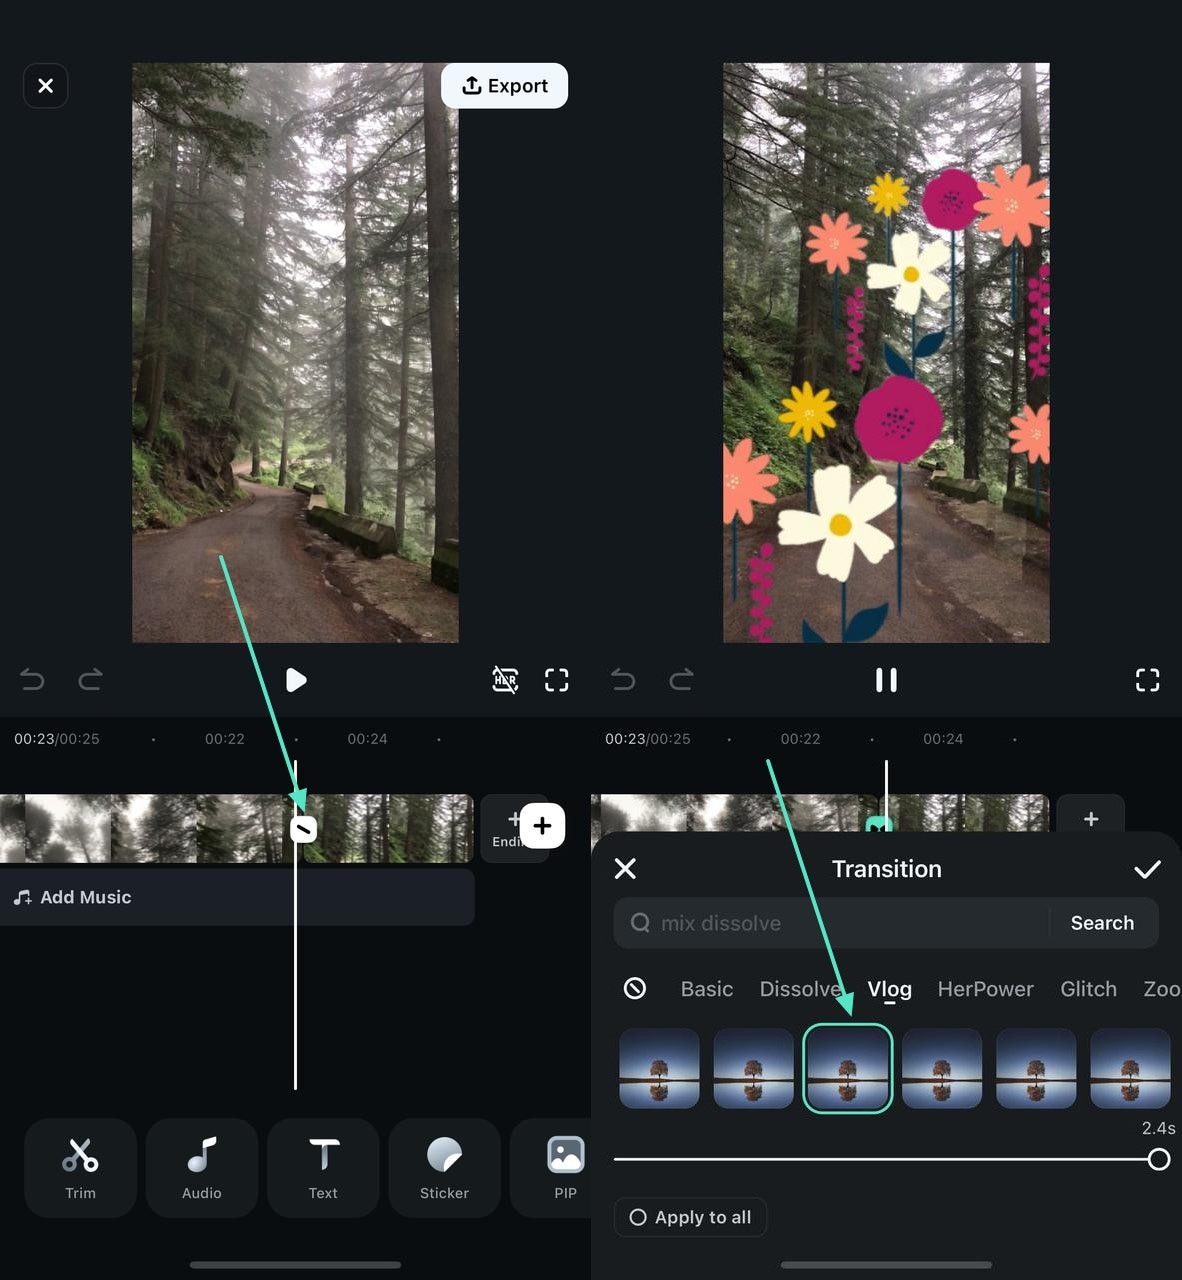Tap the floral video preview in the right screen

click(886, 353)
